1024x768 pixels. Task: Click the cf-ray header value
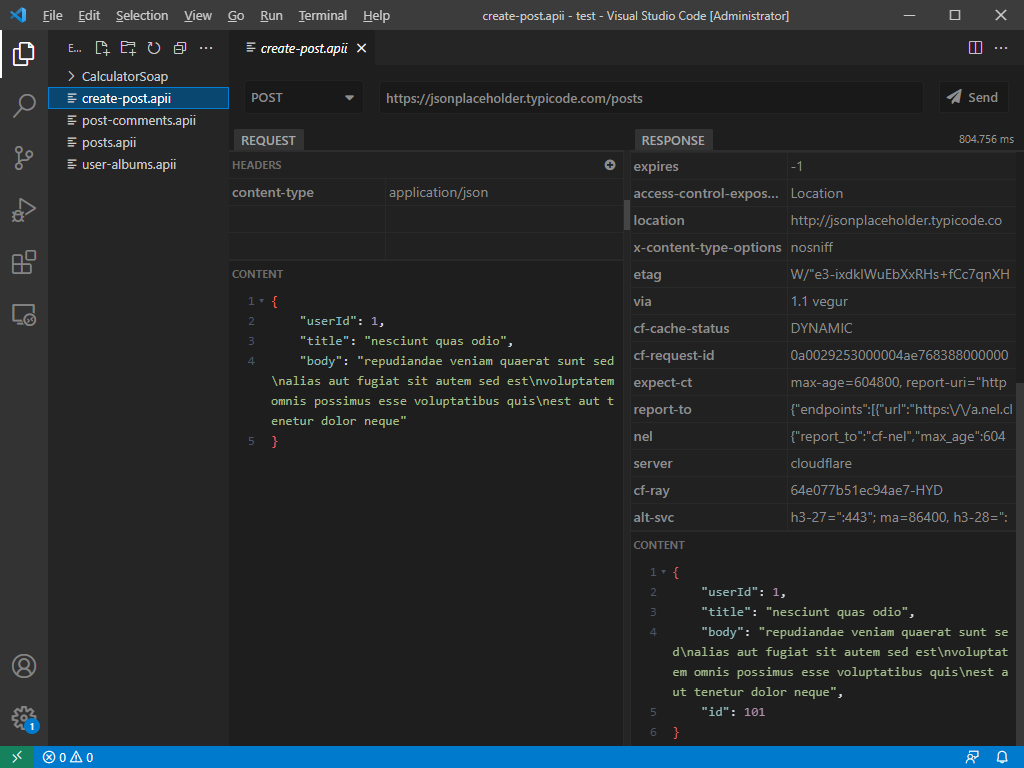(901, 490)
